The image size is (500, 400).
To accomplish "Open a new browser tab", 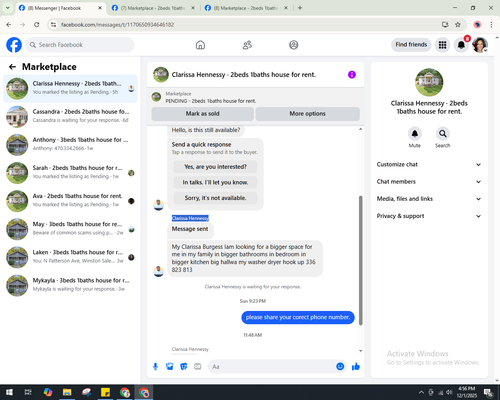I will [300, 8].
